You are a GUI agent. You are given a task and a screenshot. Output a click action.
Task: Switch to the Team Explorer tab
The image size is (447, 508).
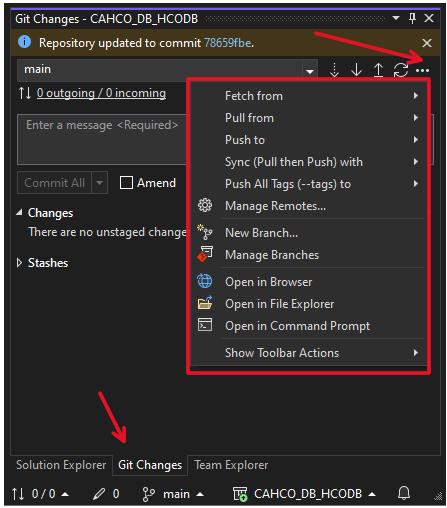pos(231,465)
